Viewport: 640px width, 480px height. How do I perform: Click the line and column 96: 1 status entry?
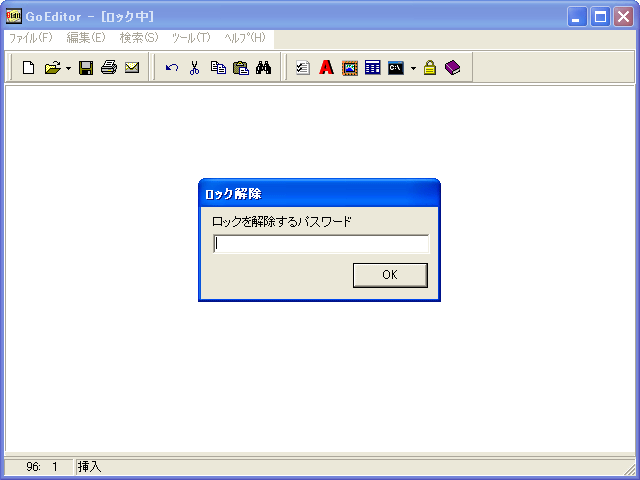[x=42, y=467]
